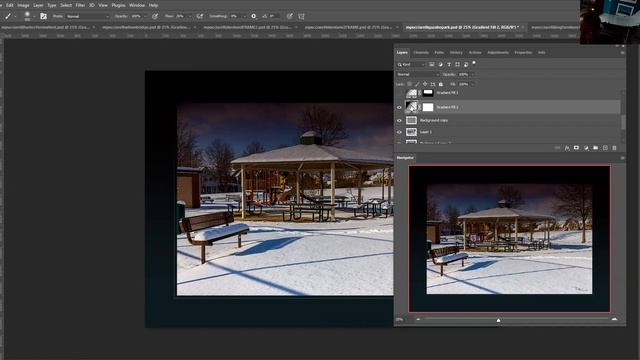Open smoothing options gear icon

[253, 16]
